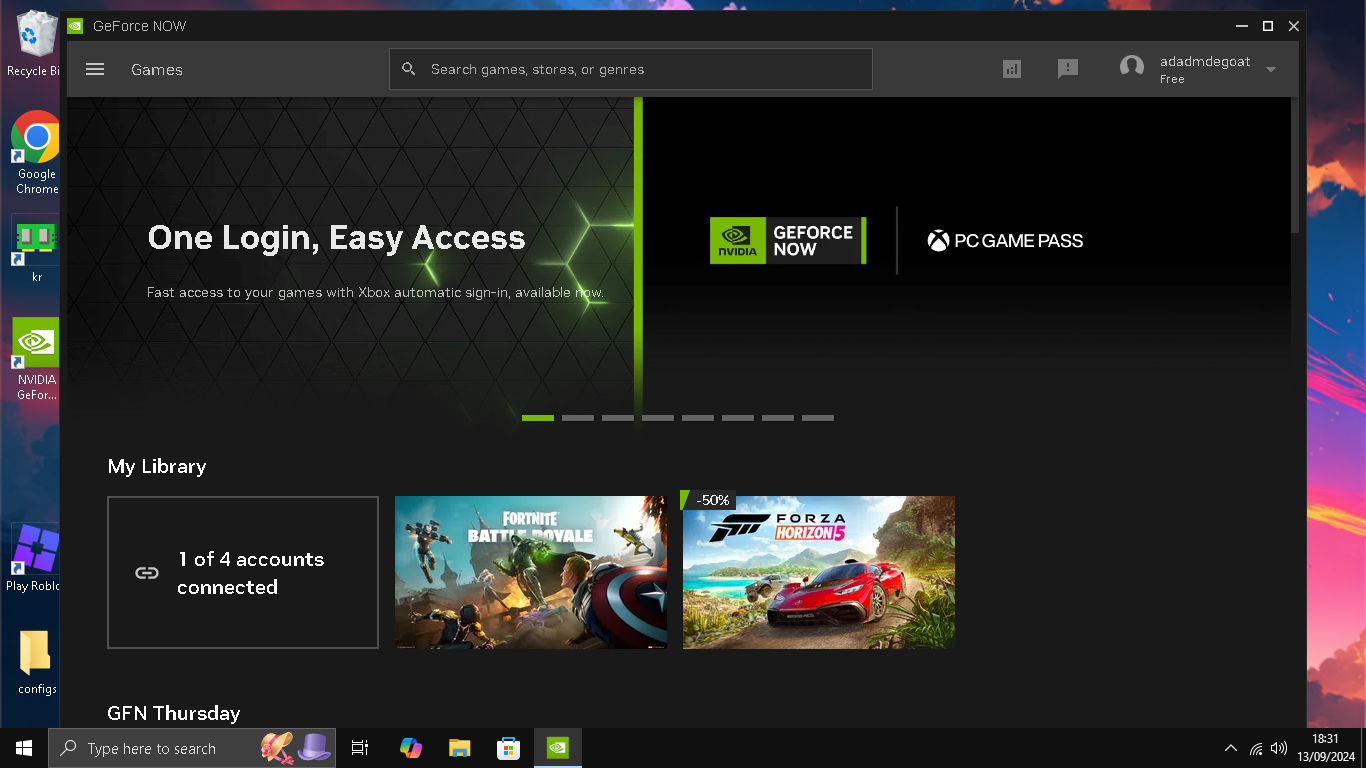Click the search magnifier icon

click(x=408, y=69)
